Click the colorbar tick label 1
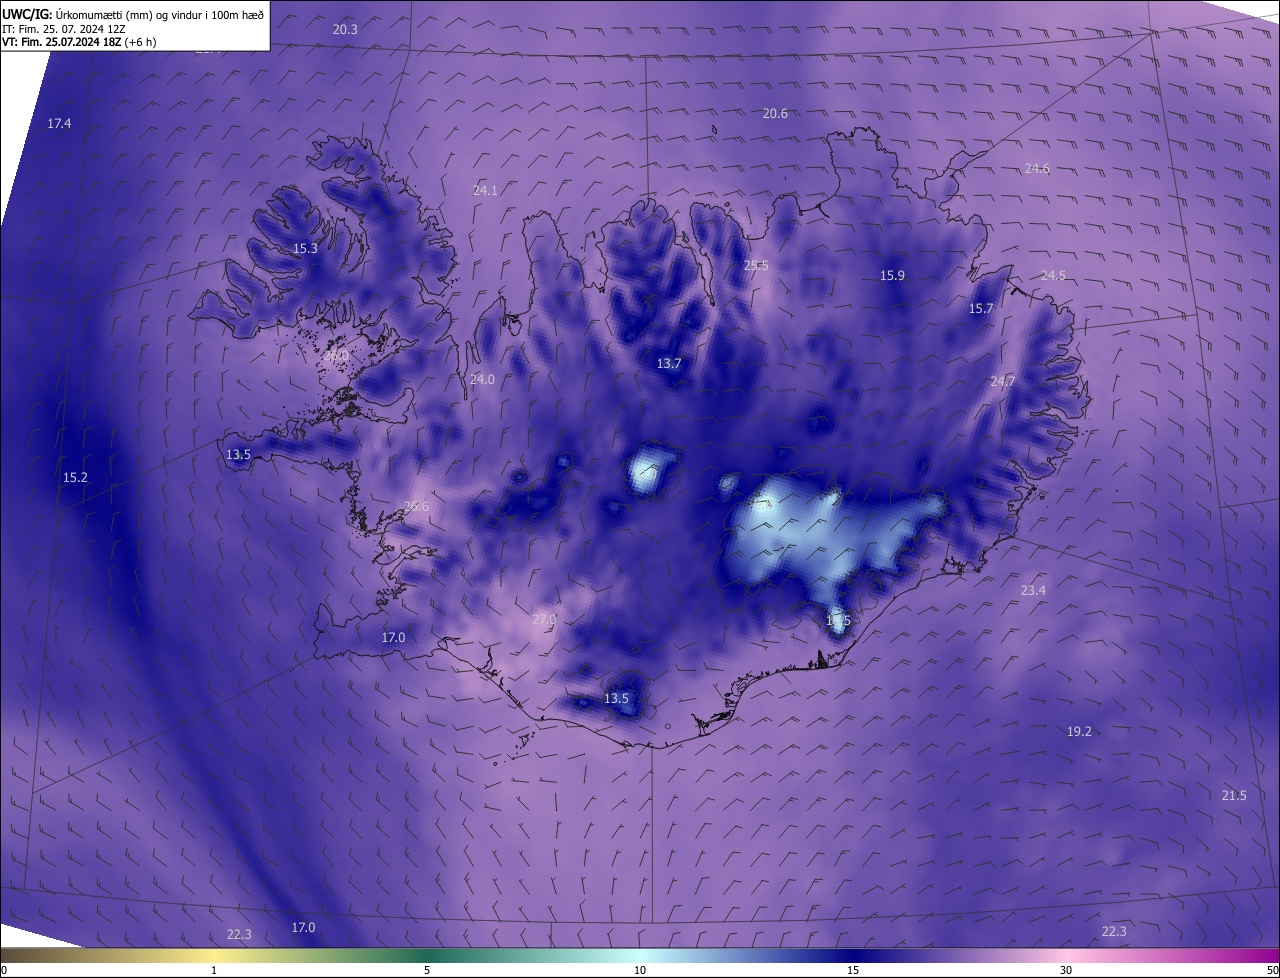 click(x=214, y=970)
